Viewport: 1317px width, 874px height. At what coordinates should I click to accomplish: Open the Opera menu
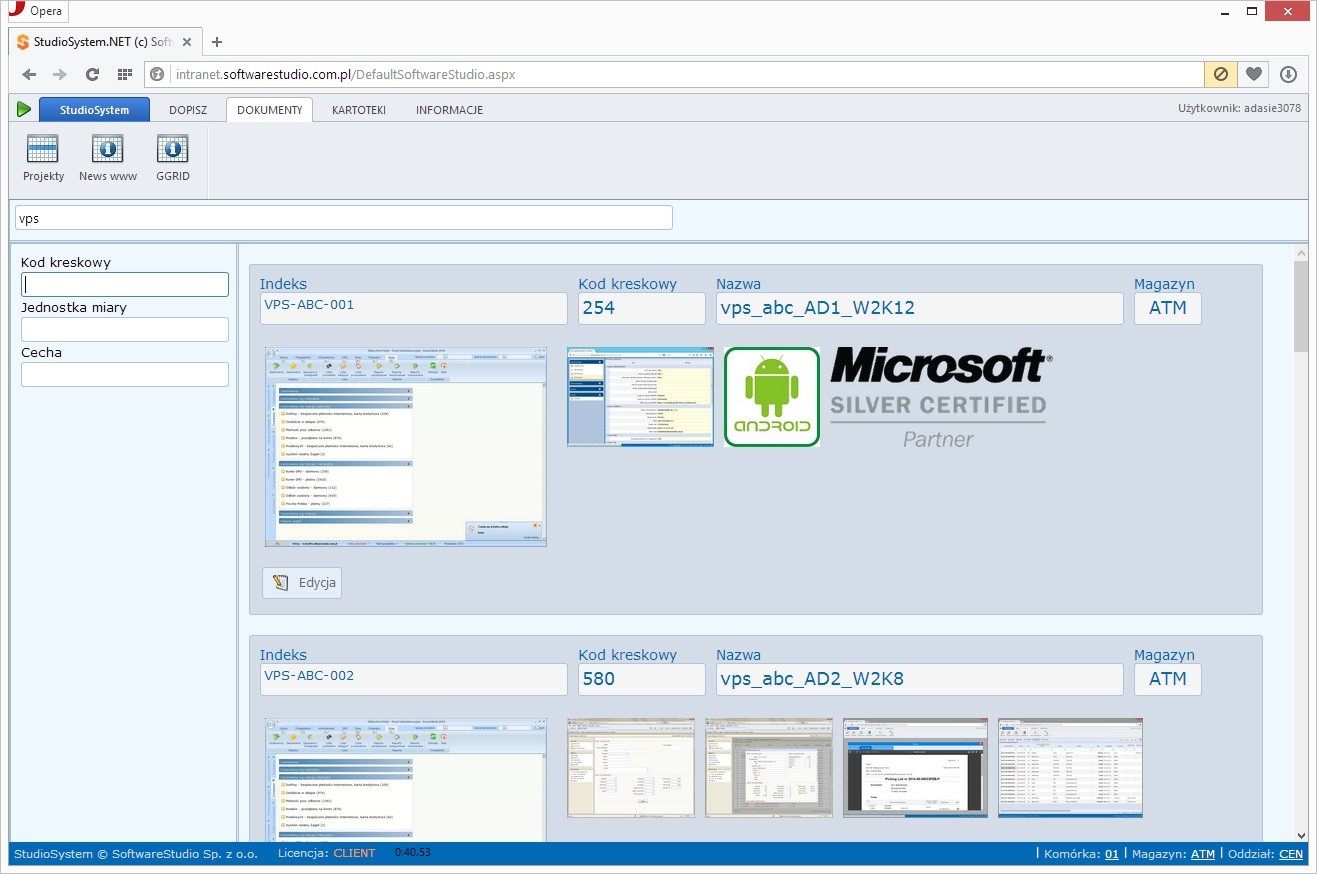(x=36, y=11)
